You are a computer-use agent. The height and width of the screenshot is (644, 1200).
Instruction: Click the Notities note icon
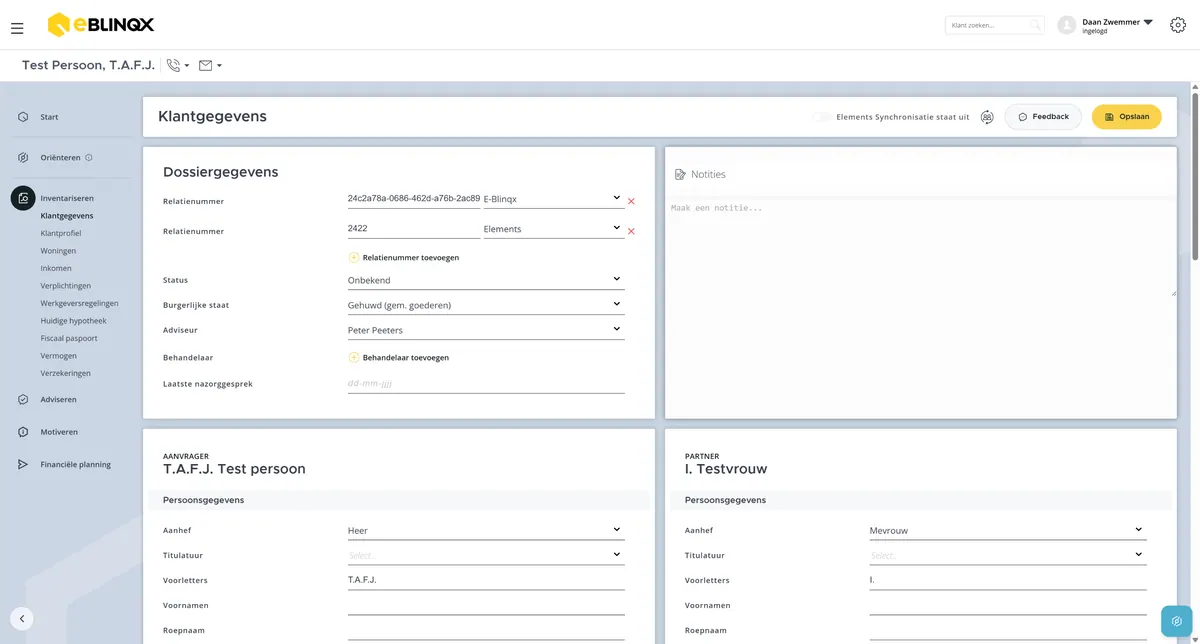pyautogui.click(x=680, y=174)
